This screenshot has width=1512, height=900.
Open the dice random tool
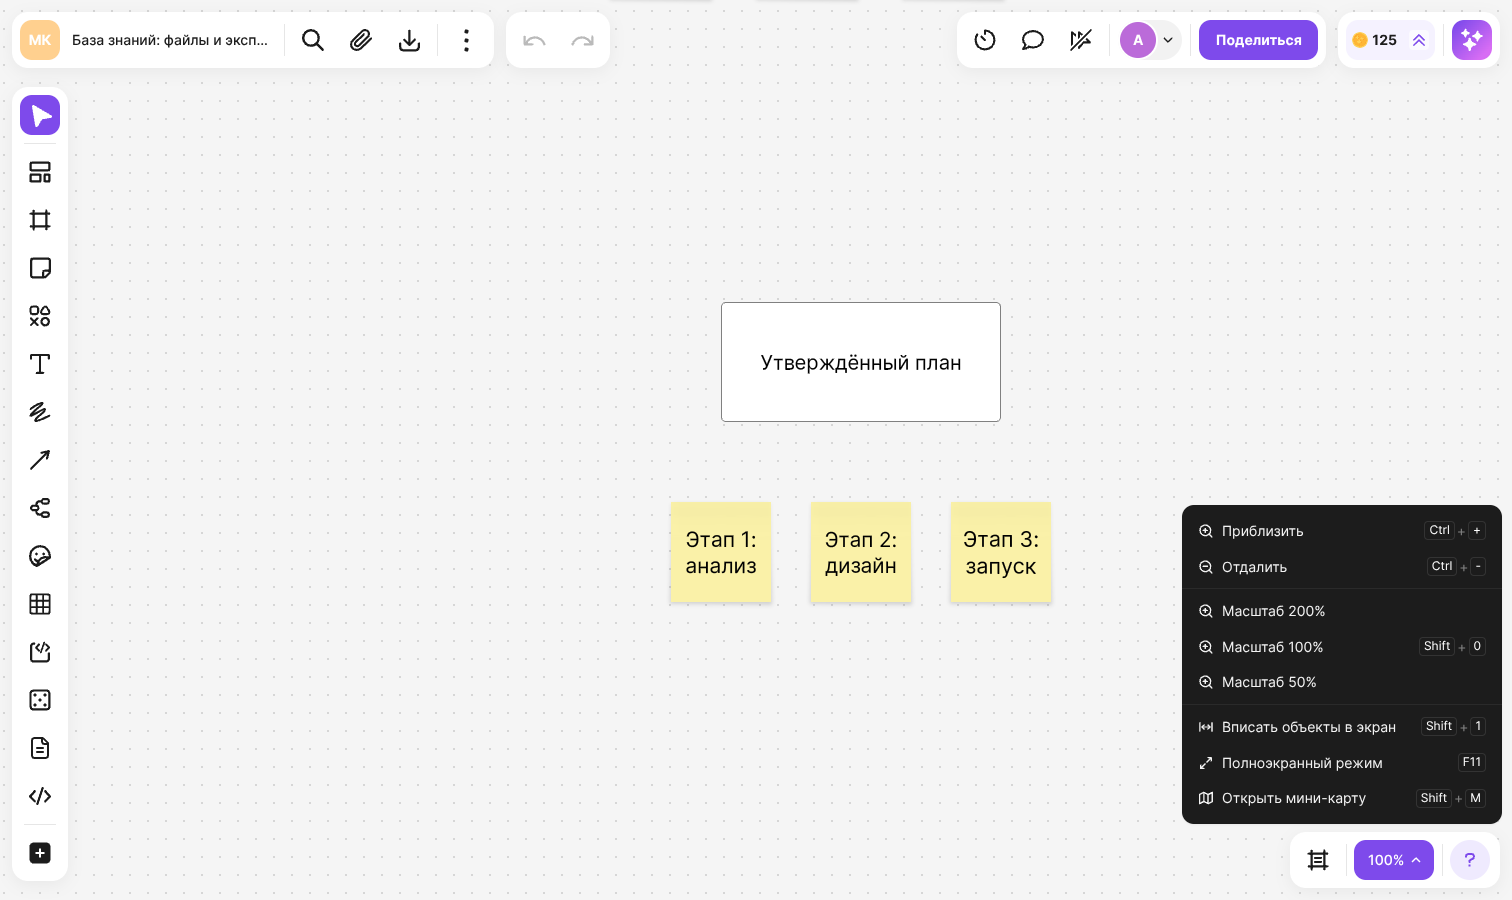pyautogui.click(x=40, y=700)
